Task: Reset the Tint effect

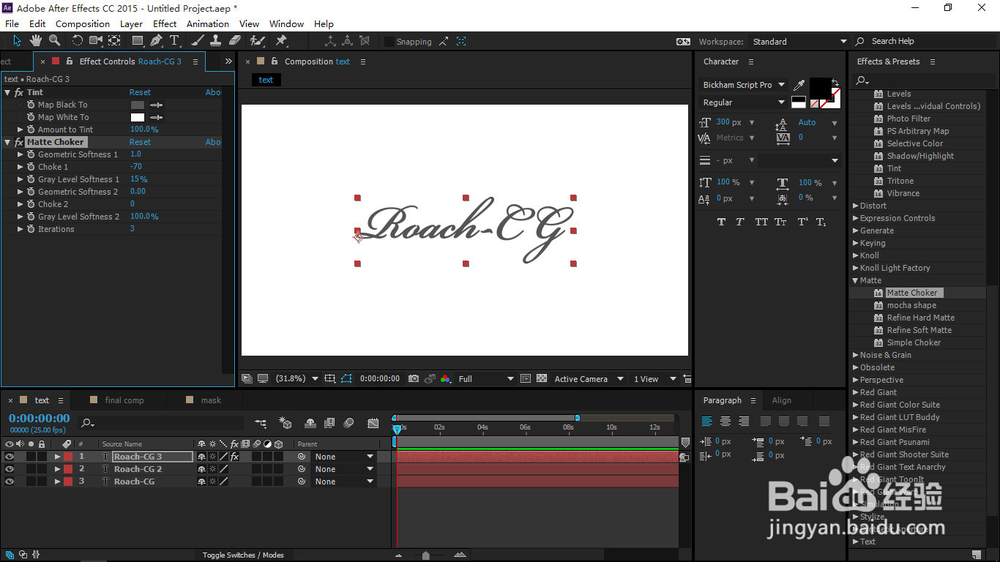Action: [x=140, y=92]
